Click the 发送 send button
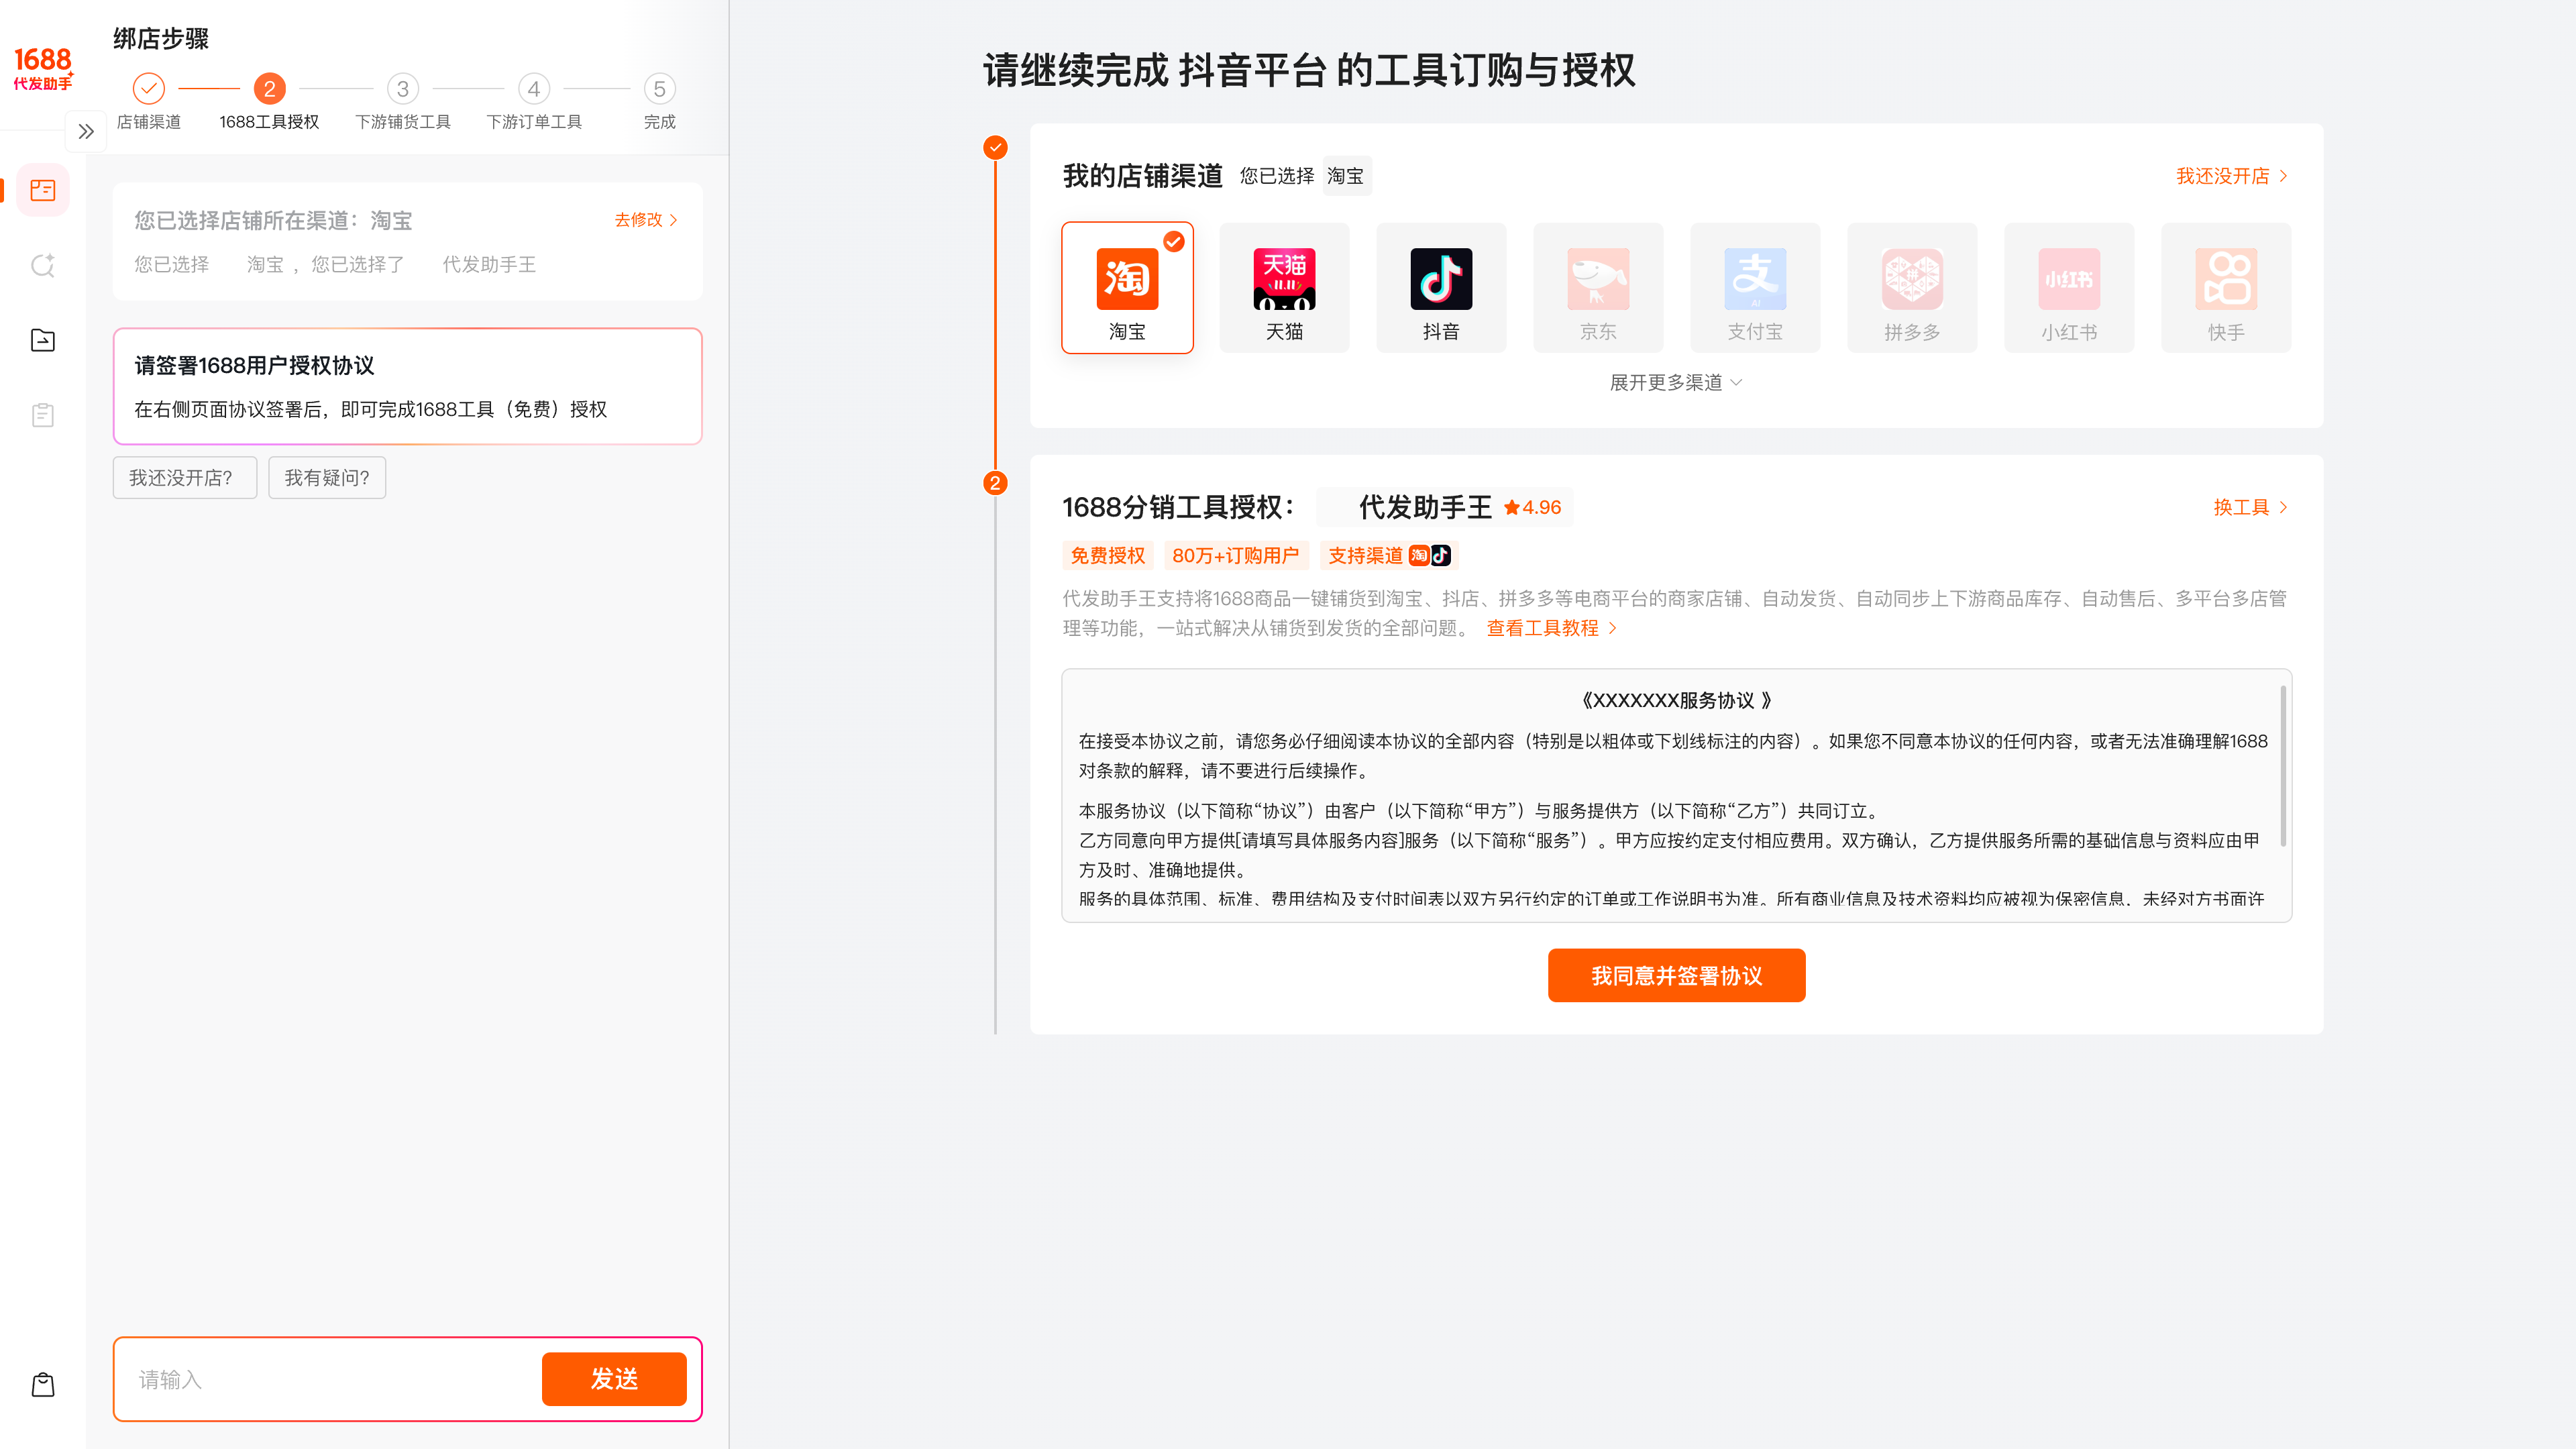The width and height of the screenshot is (2576, 1449). (614, 1379)
